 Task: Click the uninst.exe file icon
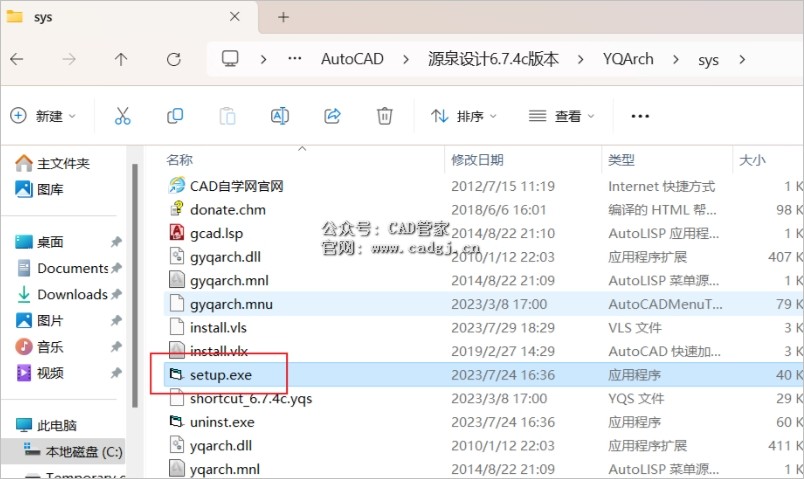point(176,422)
